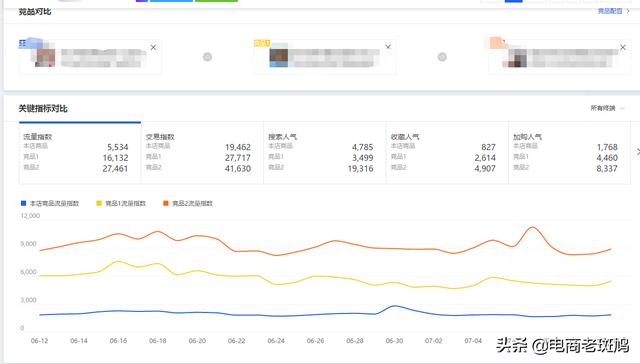Viewport: 640px width, 364px height.
Task: Click the 4,785 search popularity value
Action: coord(362,147)
